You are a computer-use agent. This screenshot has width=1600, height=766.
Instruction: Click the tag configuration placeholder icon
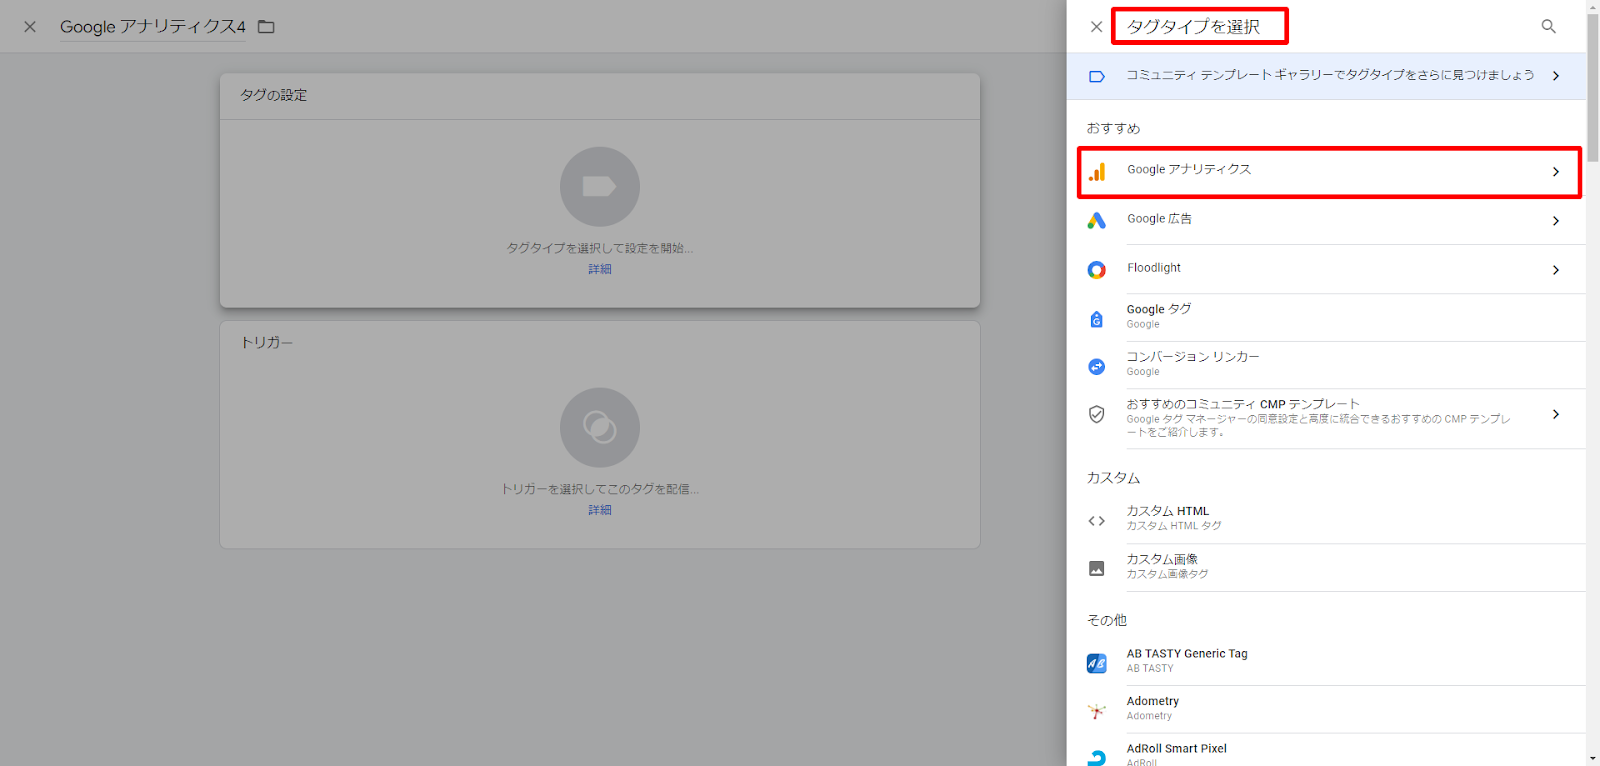[600, 187]
